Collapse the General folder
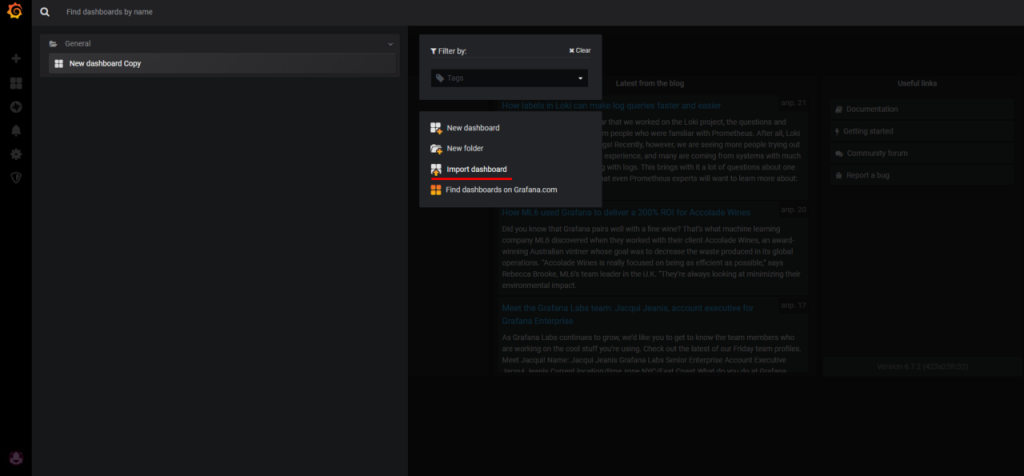 click(x=78, y=44)
